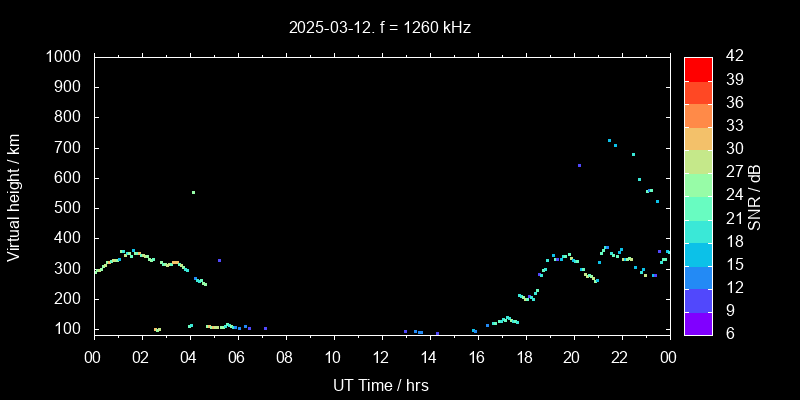Click the blue data point near 640 km
This screenshot has height=400, width=800.
(x=579, y=165)
